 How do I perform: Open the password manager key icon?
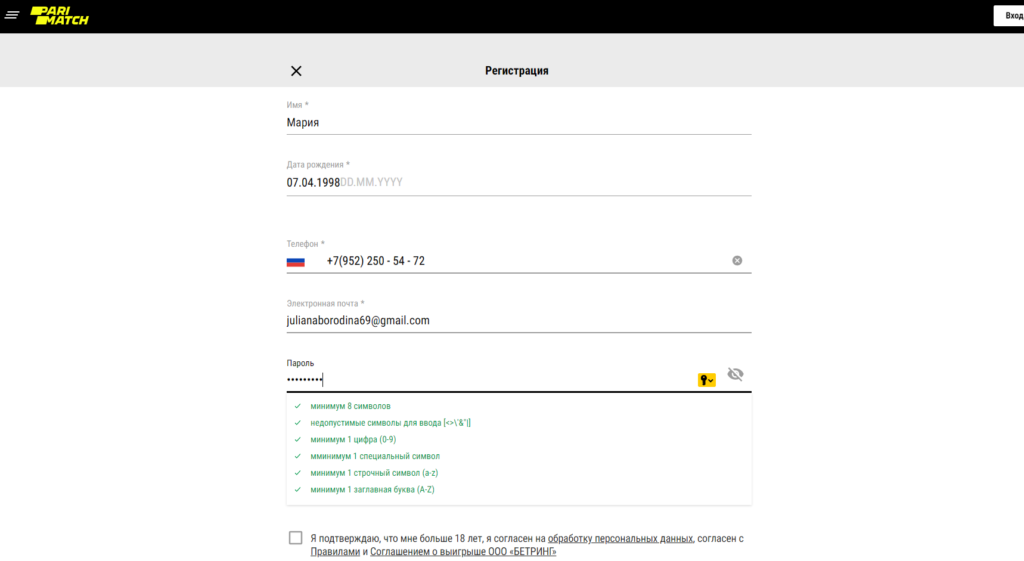coord(707,379)
